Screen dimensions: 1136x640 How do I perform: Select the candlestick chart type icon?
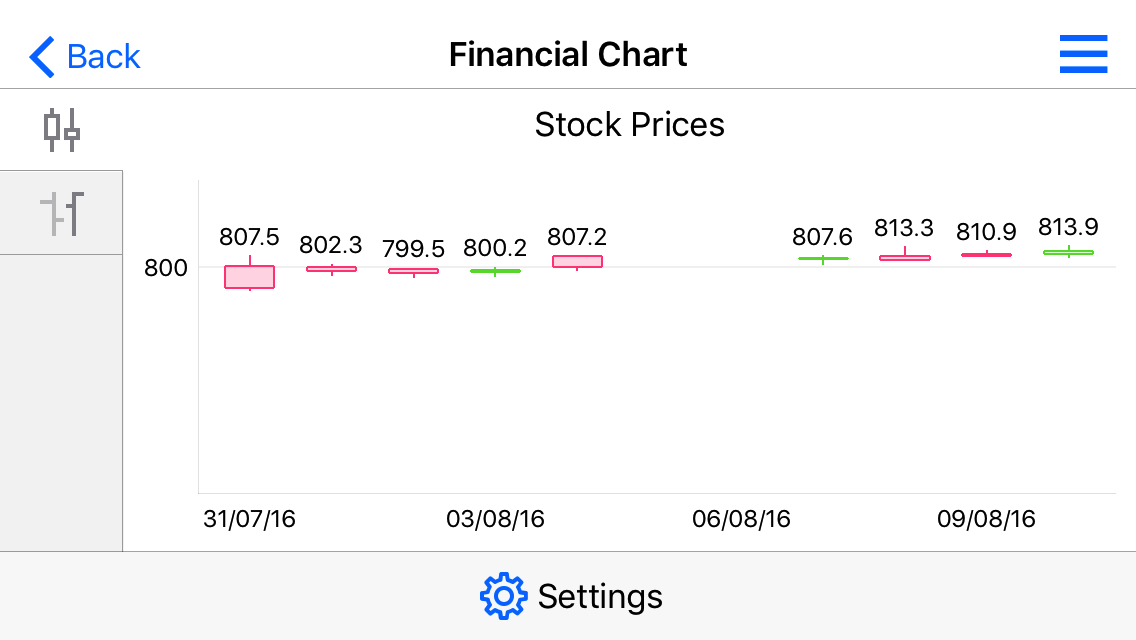click(x=60, y=130)
